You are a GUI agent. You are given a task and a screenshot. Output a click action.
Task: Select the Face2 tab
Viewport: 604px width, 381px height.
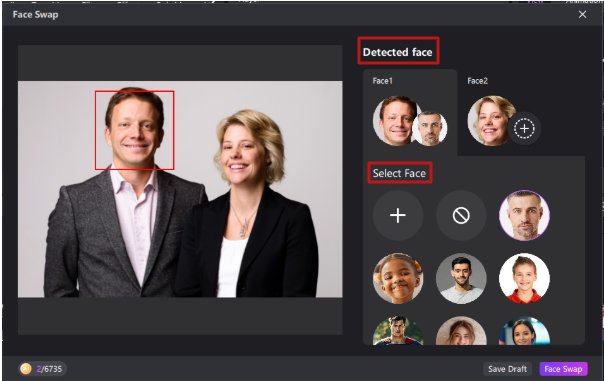tap(505, 112)
